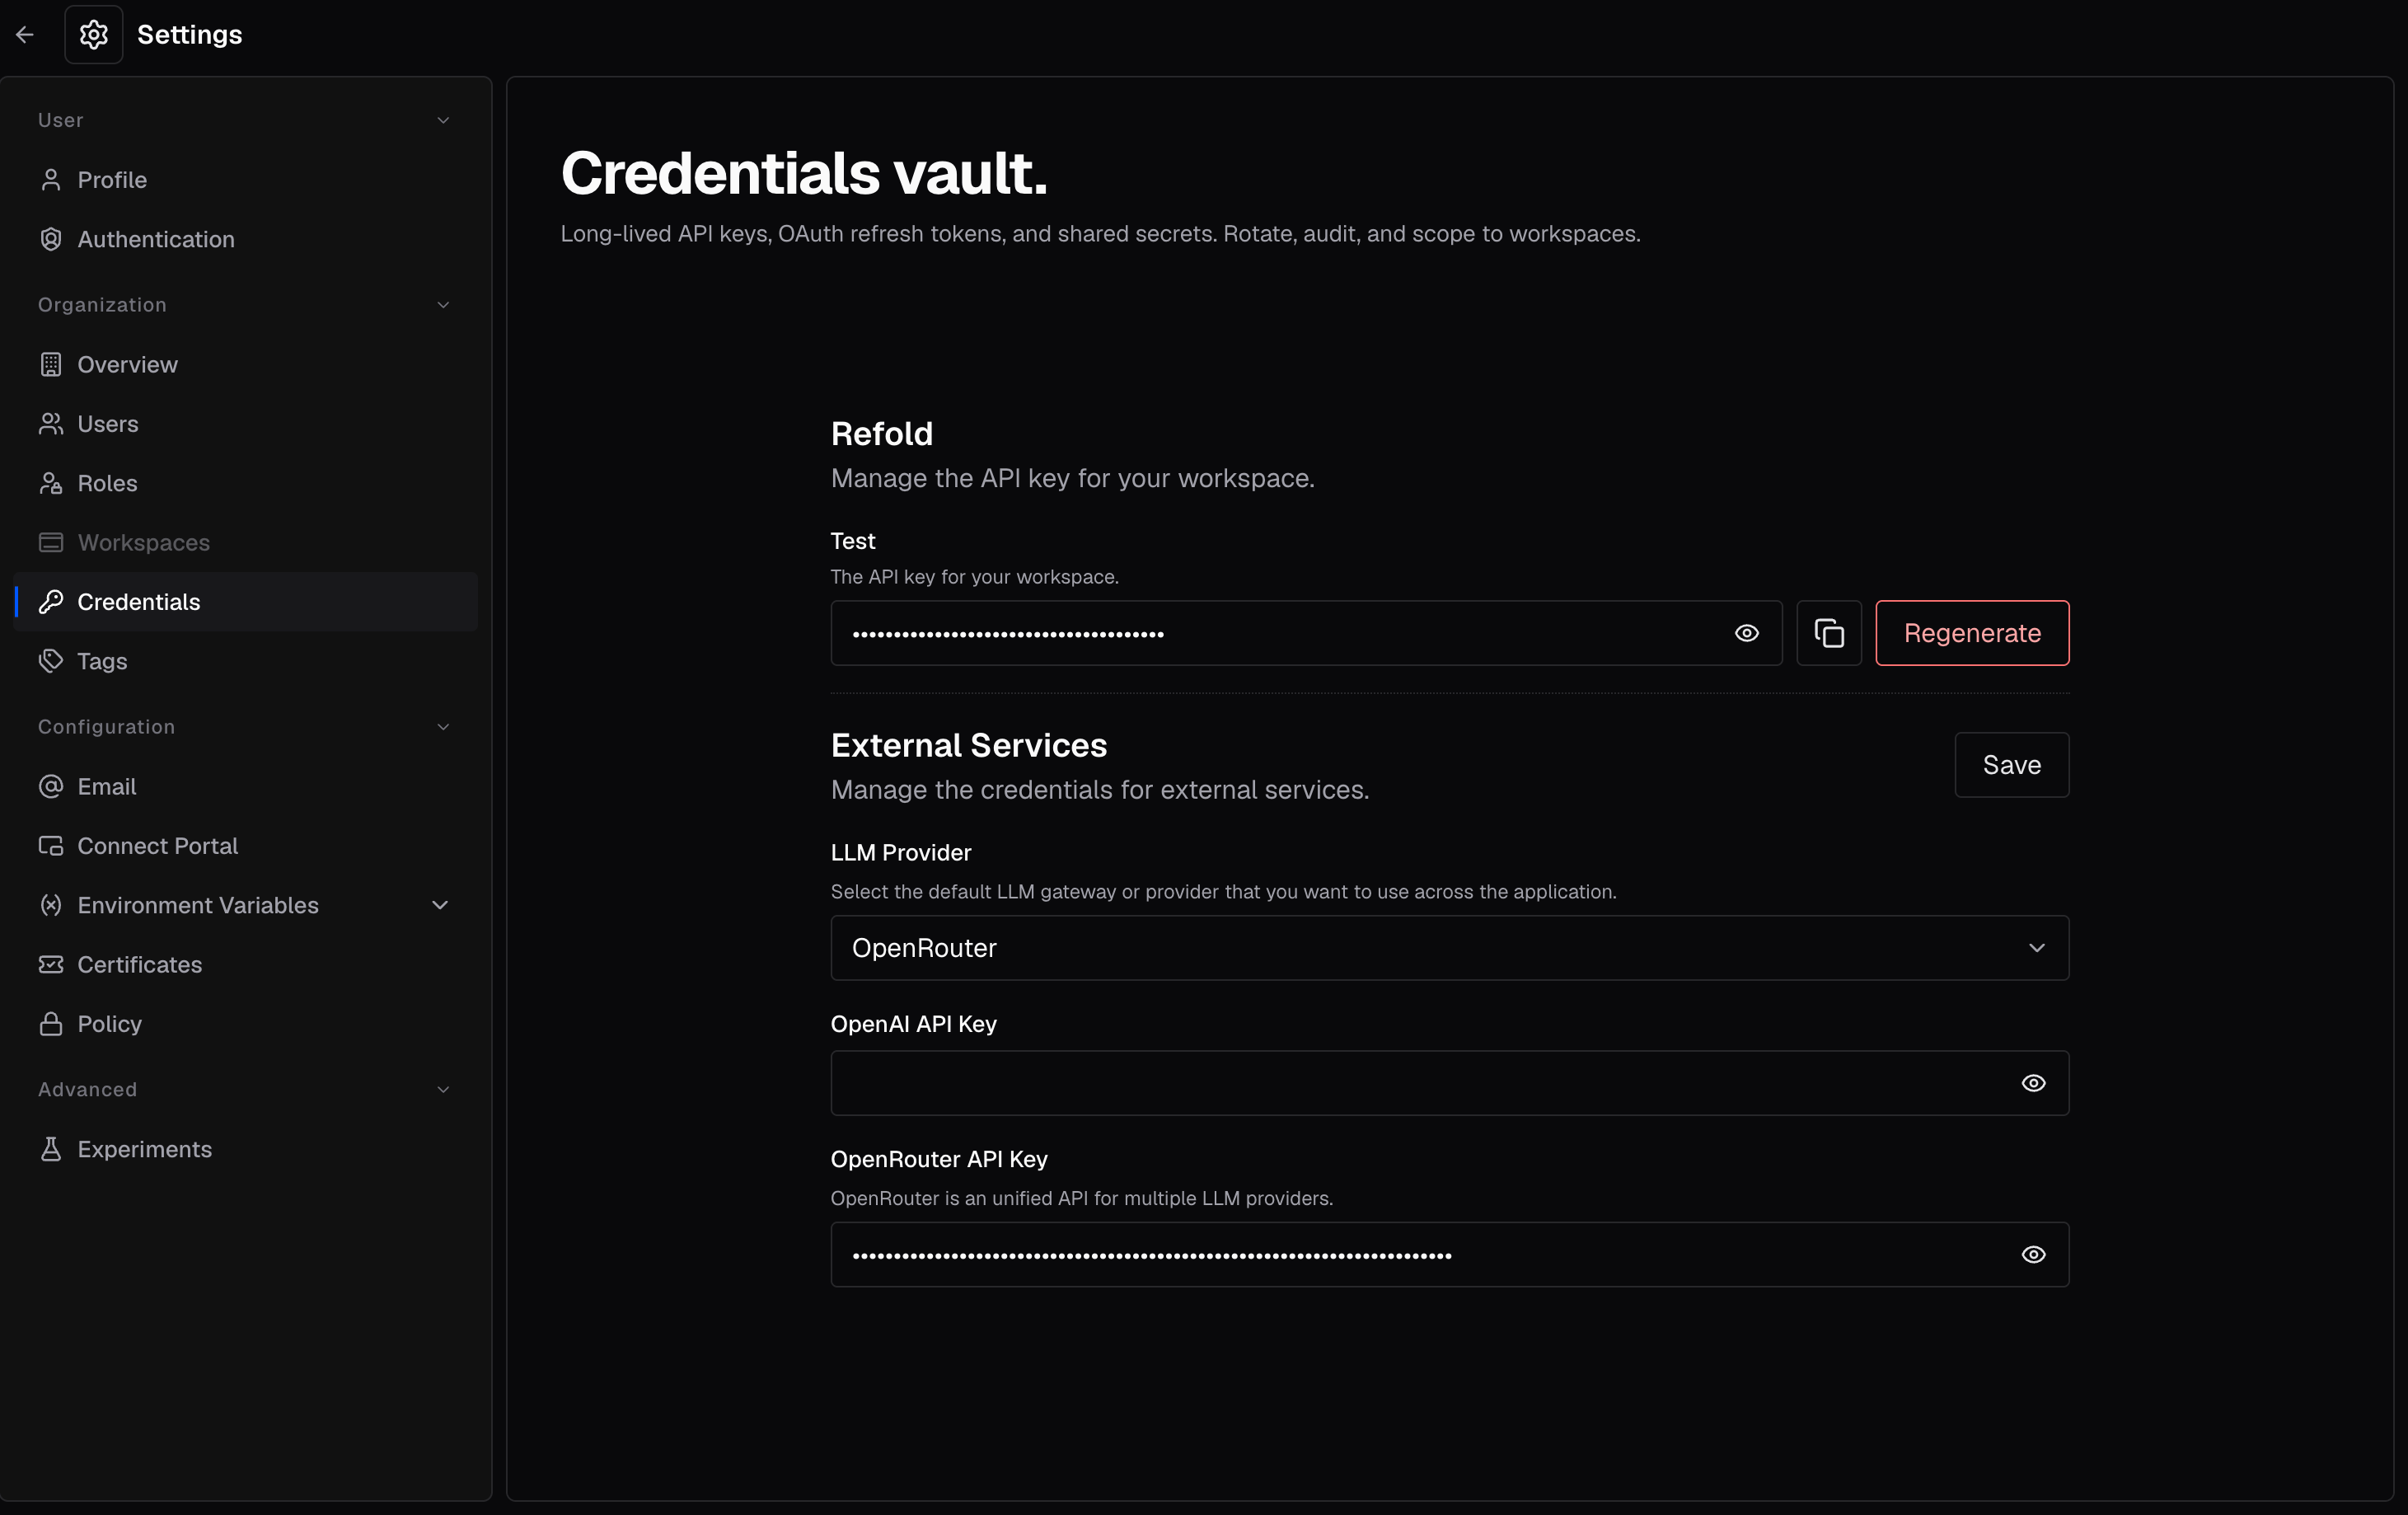The image size is (2408, 1515).
Task: Click into the OpenRouter API Key field
Action: (x=1450, y=1254)
